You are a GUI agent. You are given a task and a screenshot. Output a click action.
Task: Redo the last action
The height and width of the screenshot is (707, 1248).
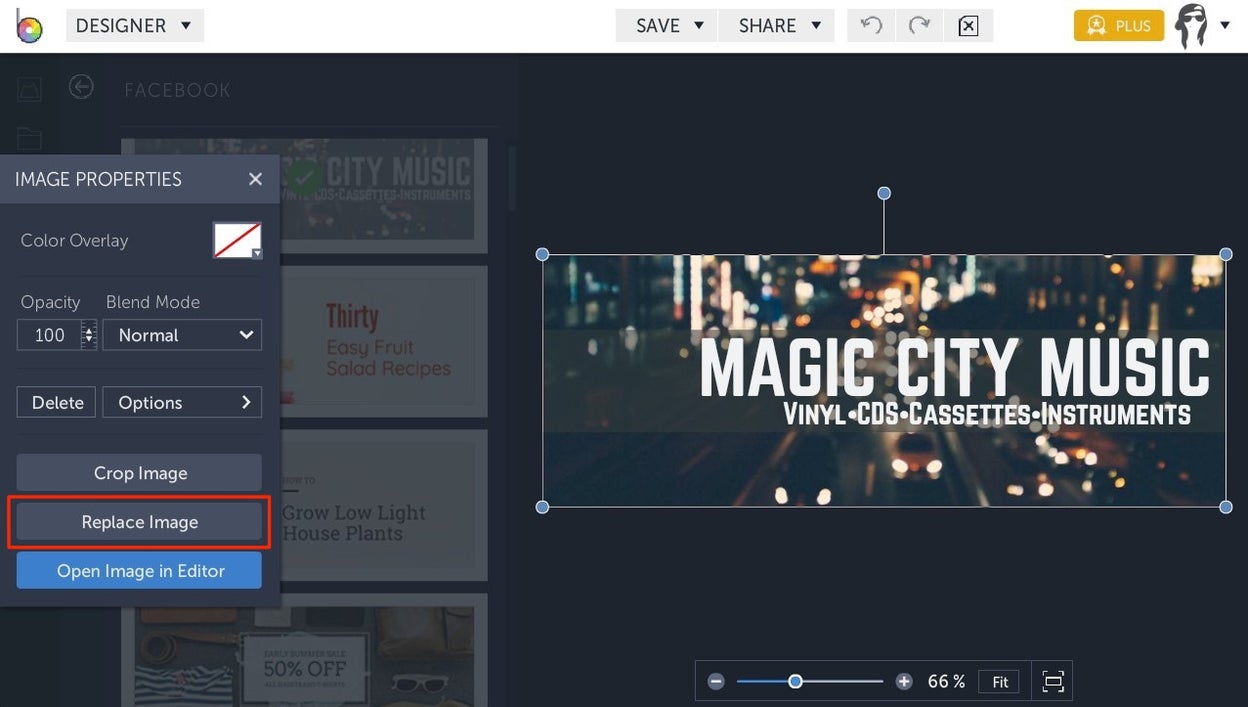(918, 26)
